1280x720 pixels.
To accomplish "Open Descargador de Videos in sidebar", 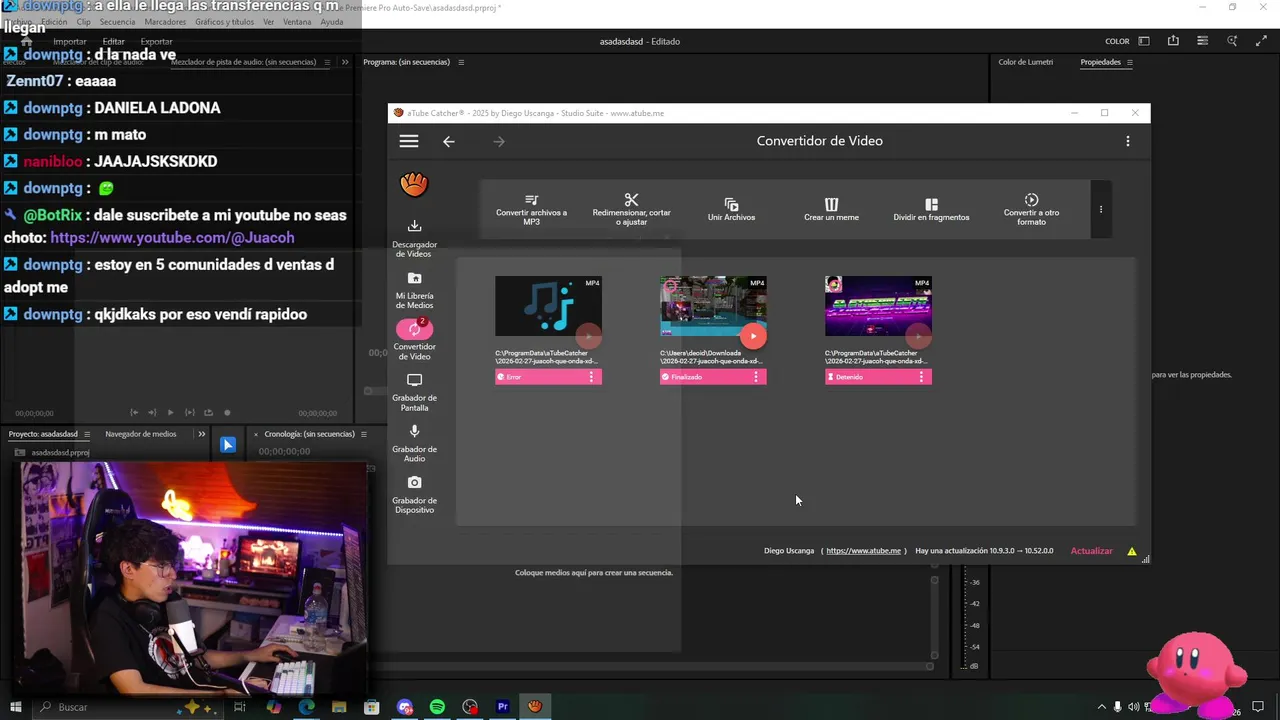I will pyautogui.click(x=414, y=238).
